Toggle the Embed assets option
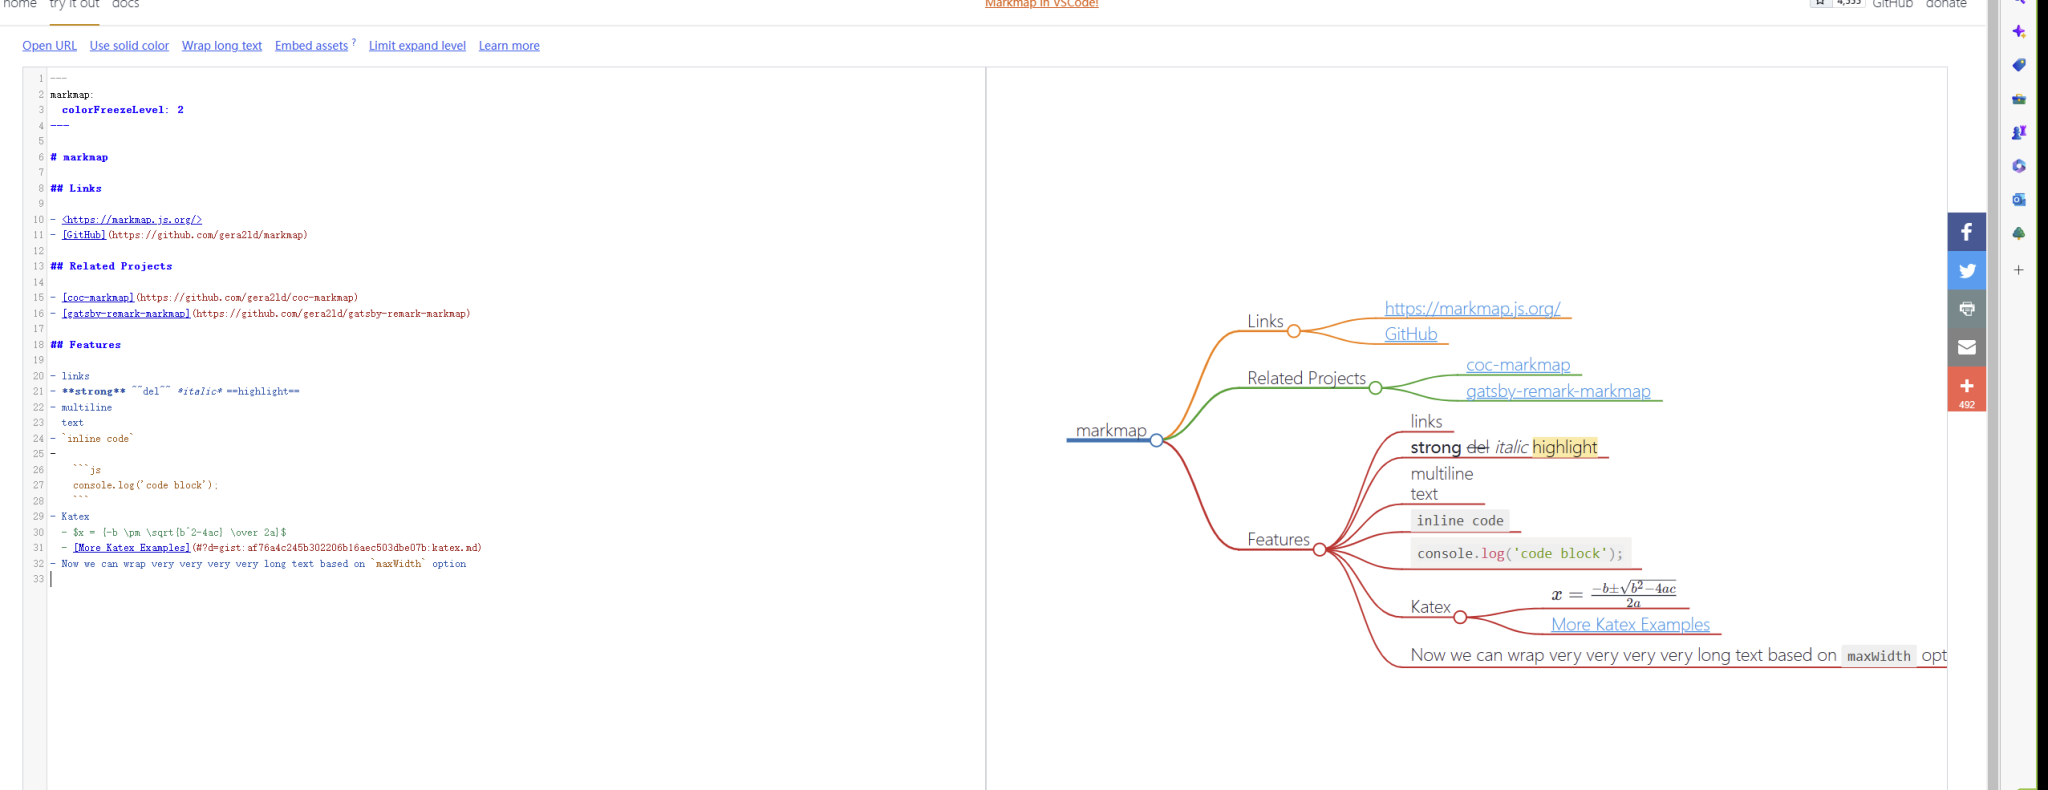This screenshot has width=2048, height=790. (x=311, y=46)
